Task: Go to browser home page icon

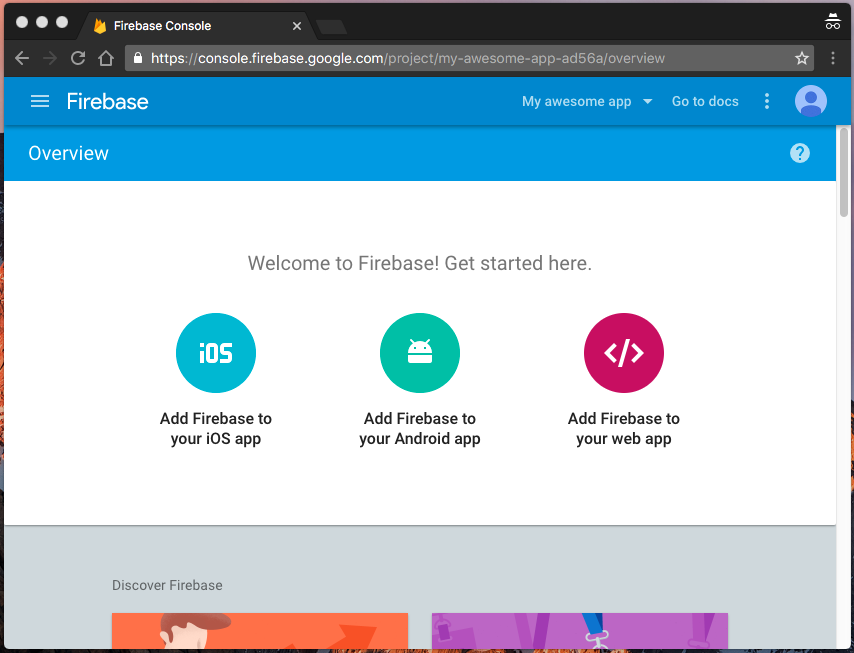Action: tap(106, 58)
